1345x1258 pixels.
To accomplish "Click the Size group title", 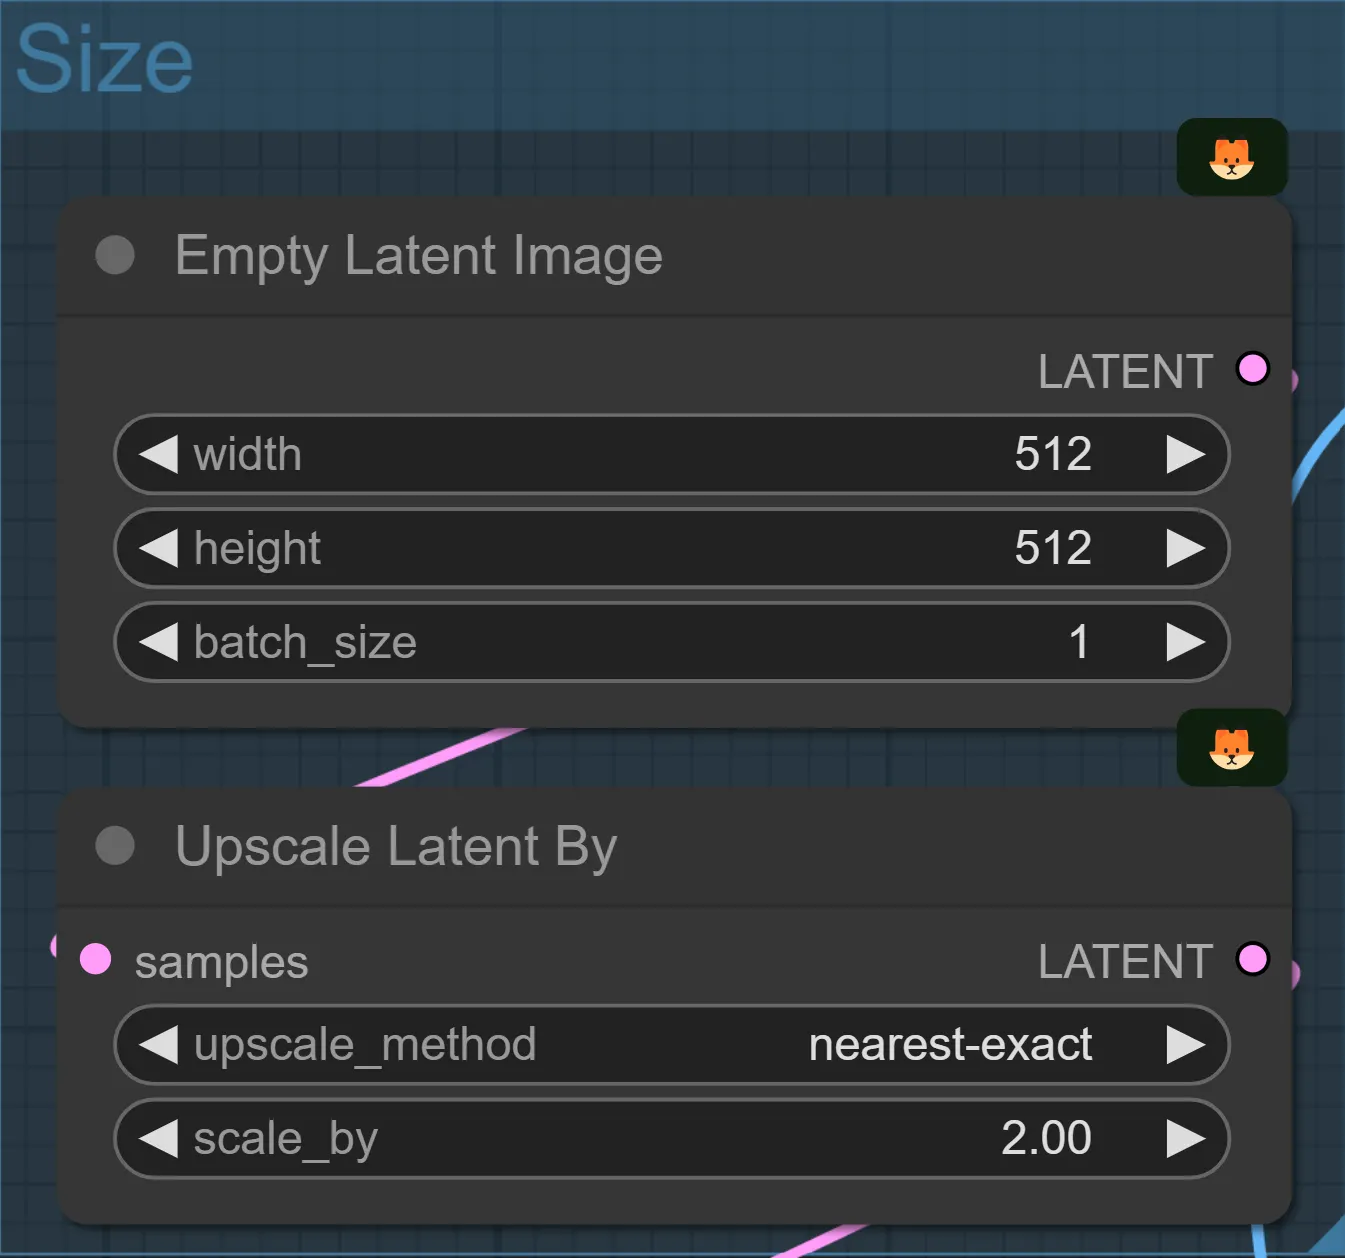I will [x=105, y=60].
